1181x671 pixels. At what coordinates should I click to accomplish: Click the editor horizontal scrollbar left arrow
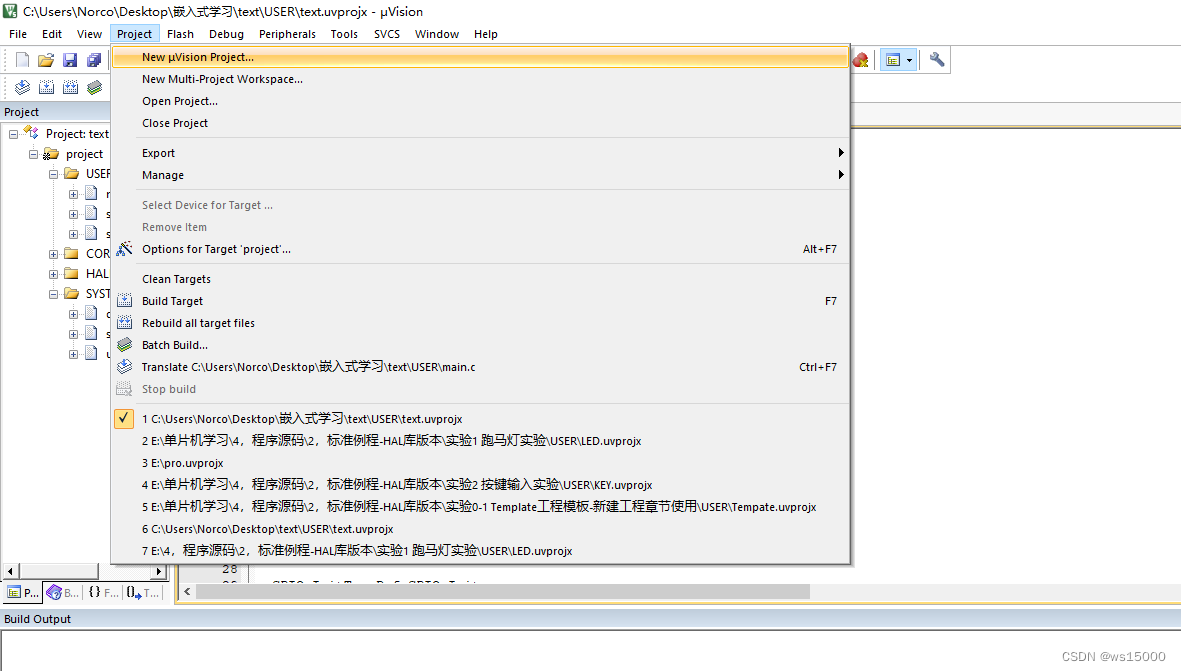click(x=188, y=592)
